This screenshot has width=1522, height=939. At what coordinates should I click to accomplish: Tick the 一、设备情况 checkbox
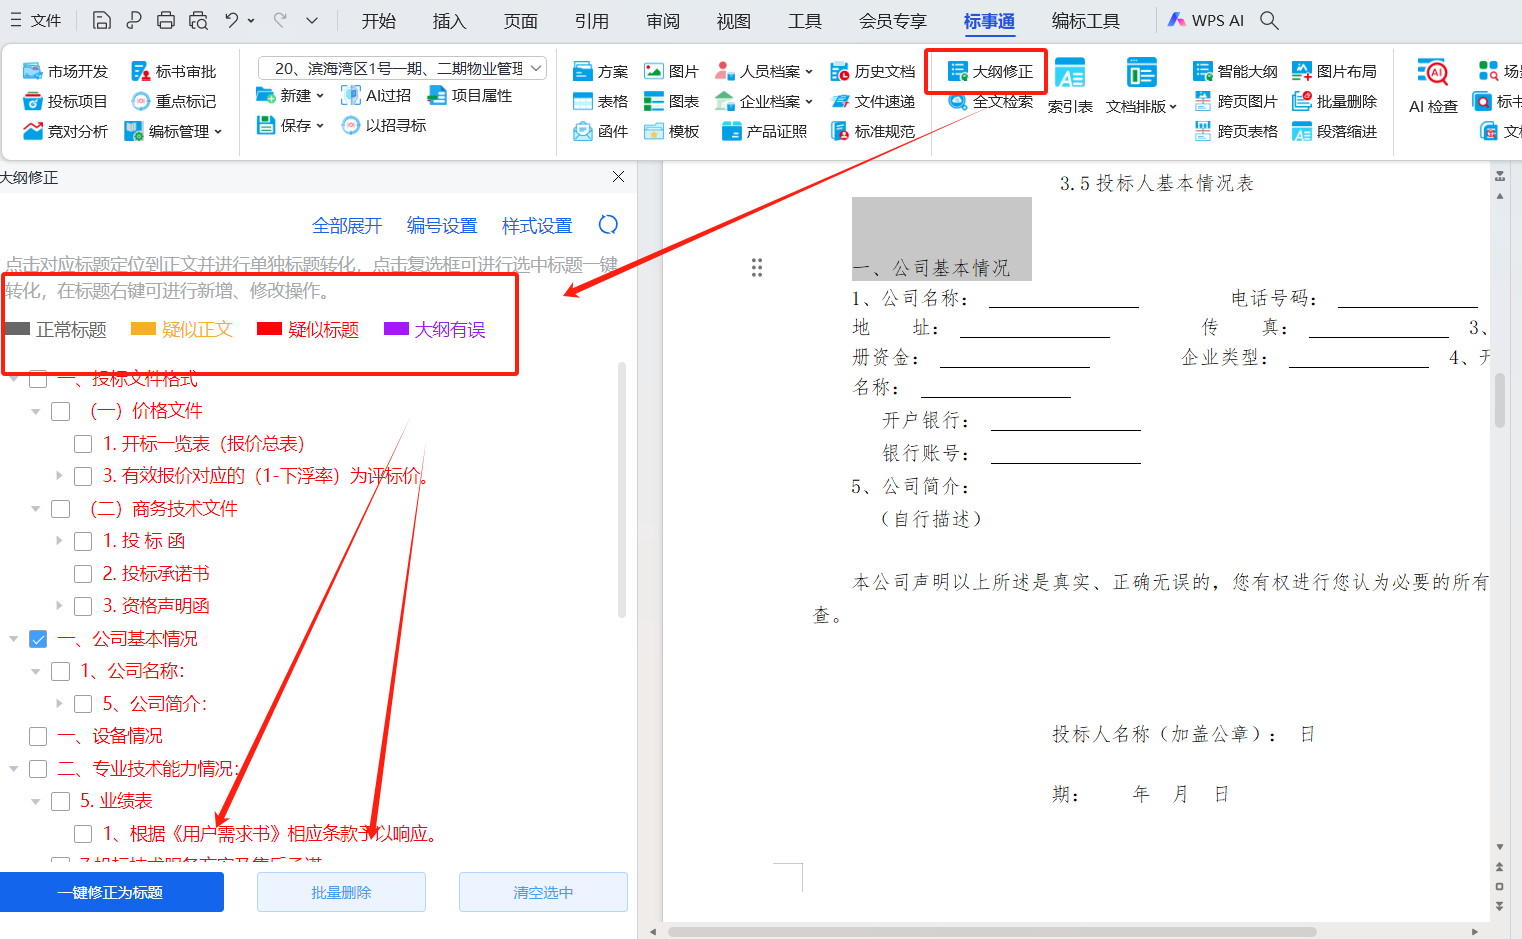[38, 736]
